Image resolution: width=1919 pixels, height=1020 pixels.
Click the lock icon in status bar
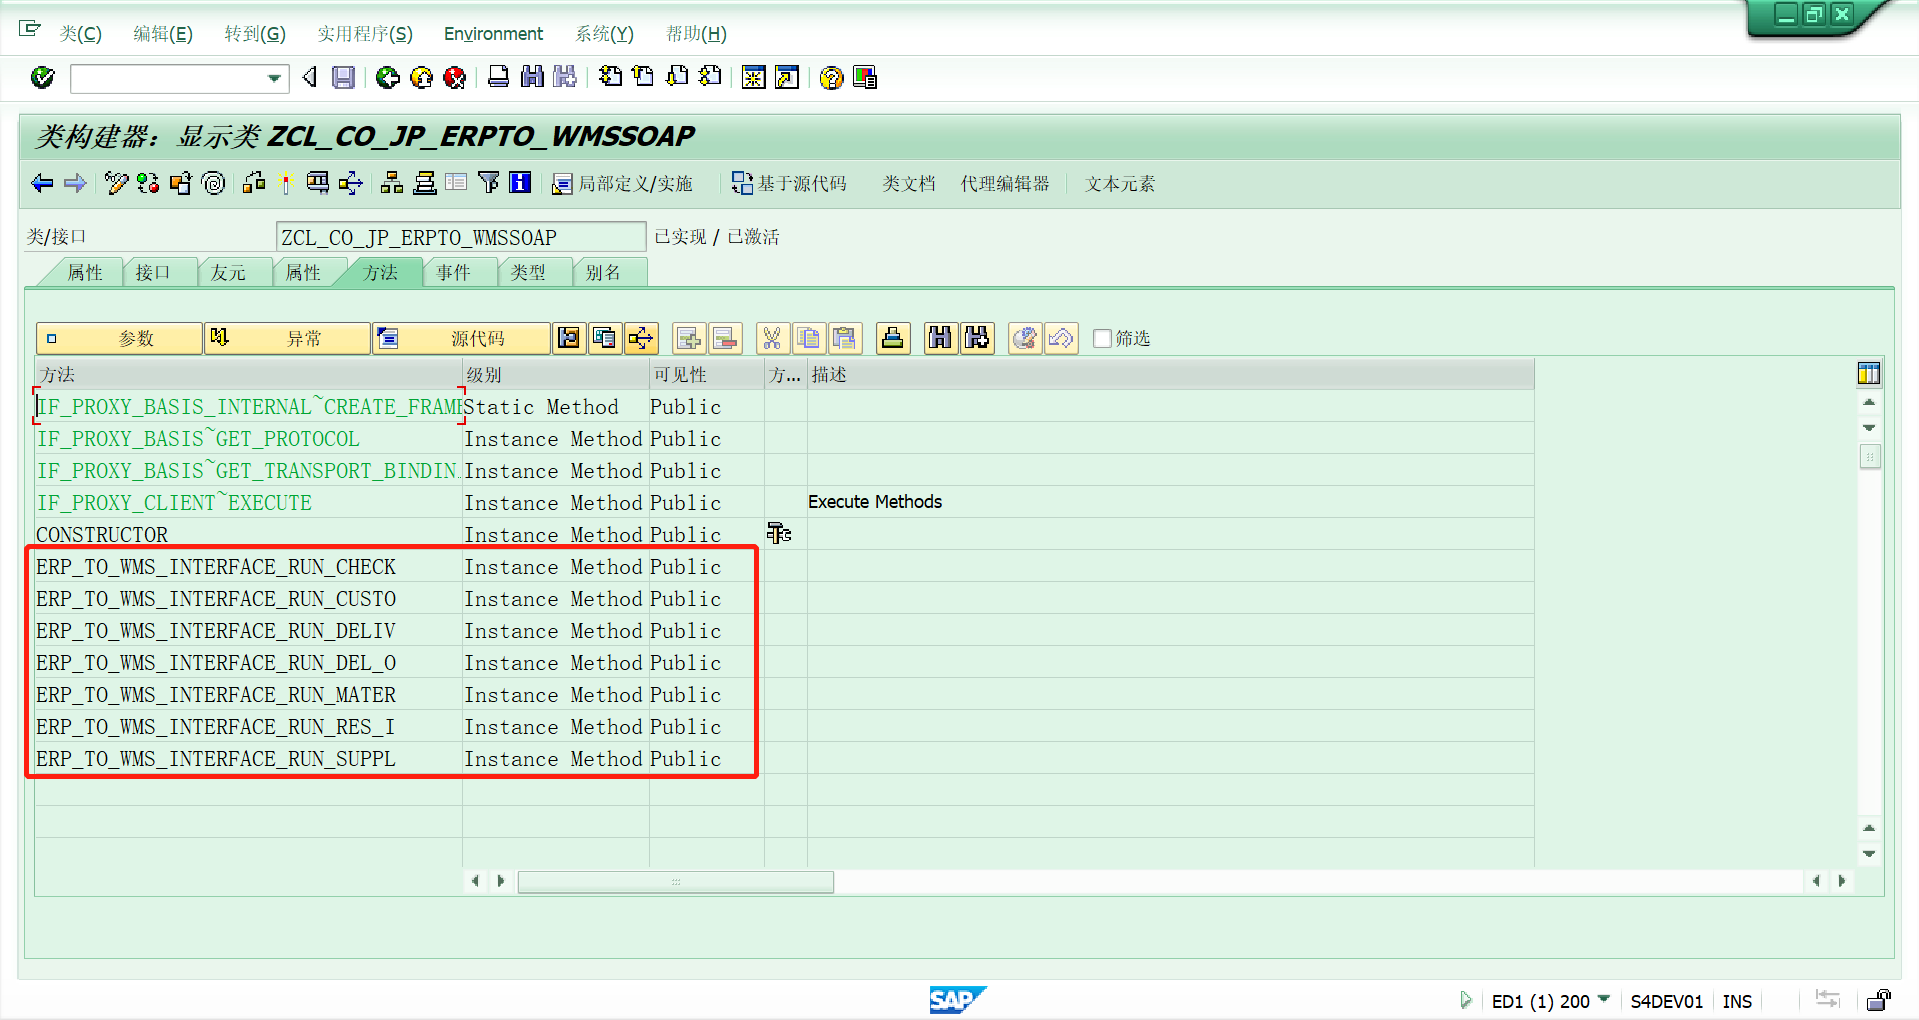point(1879,1000)
